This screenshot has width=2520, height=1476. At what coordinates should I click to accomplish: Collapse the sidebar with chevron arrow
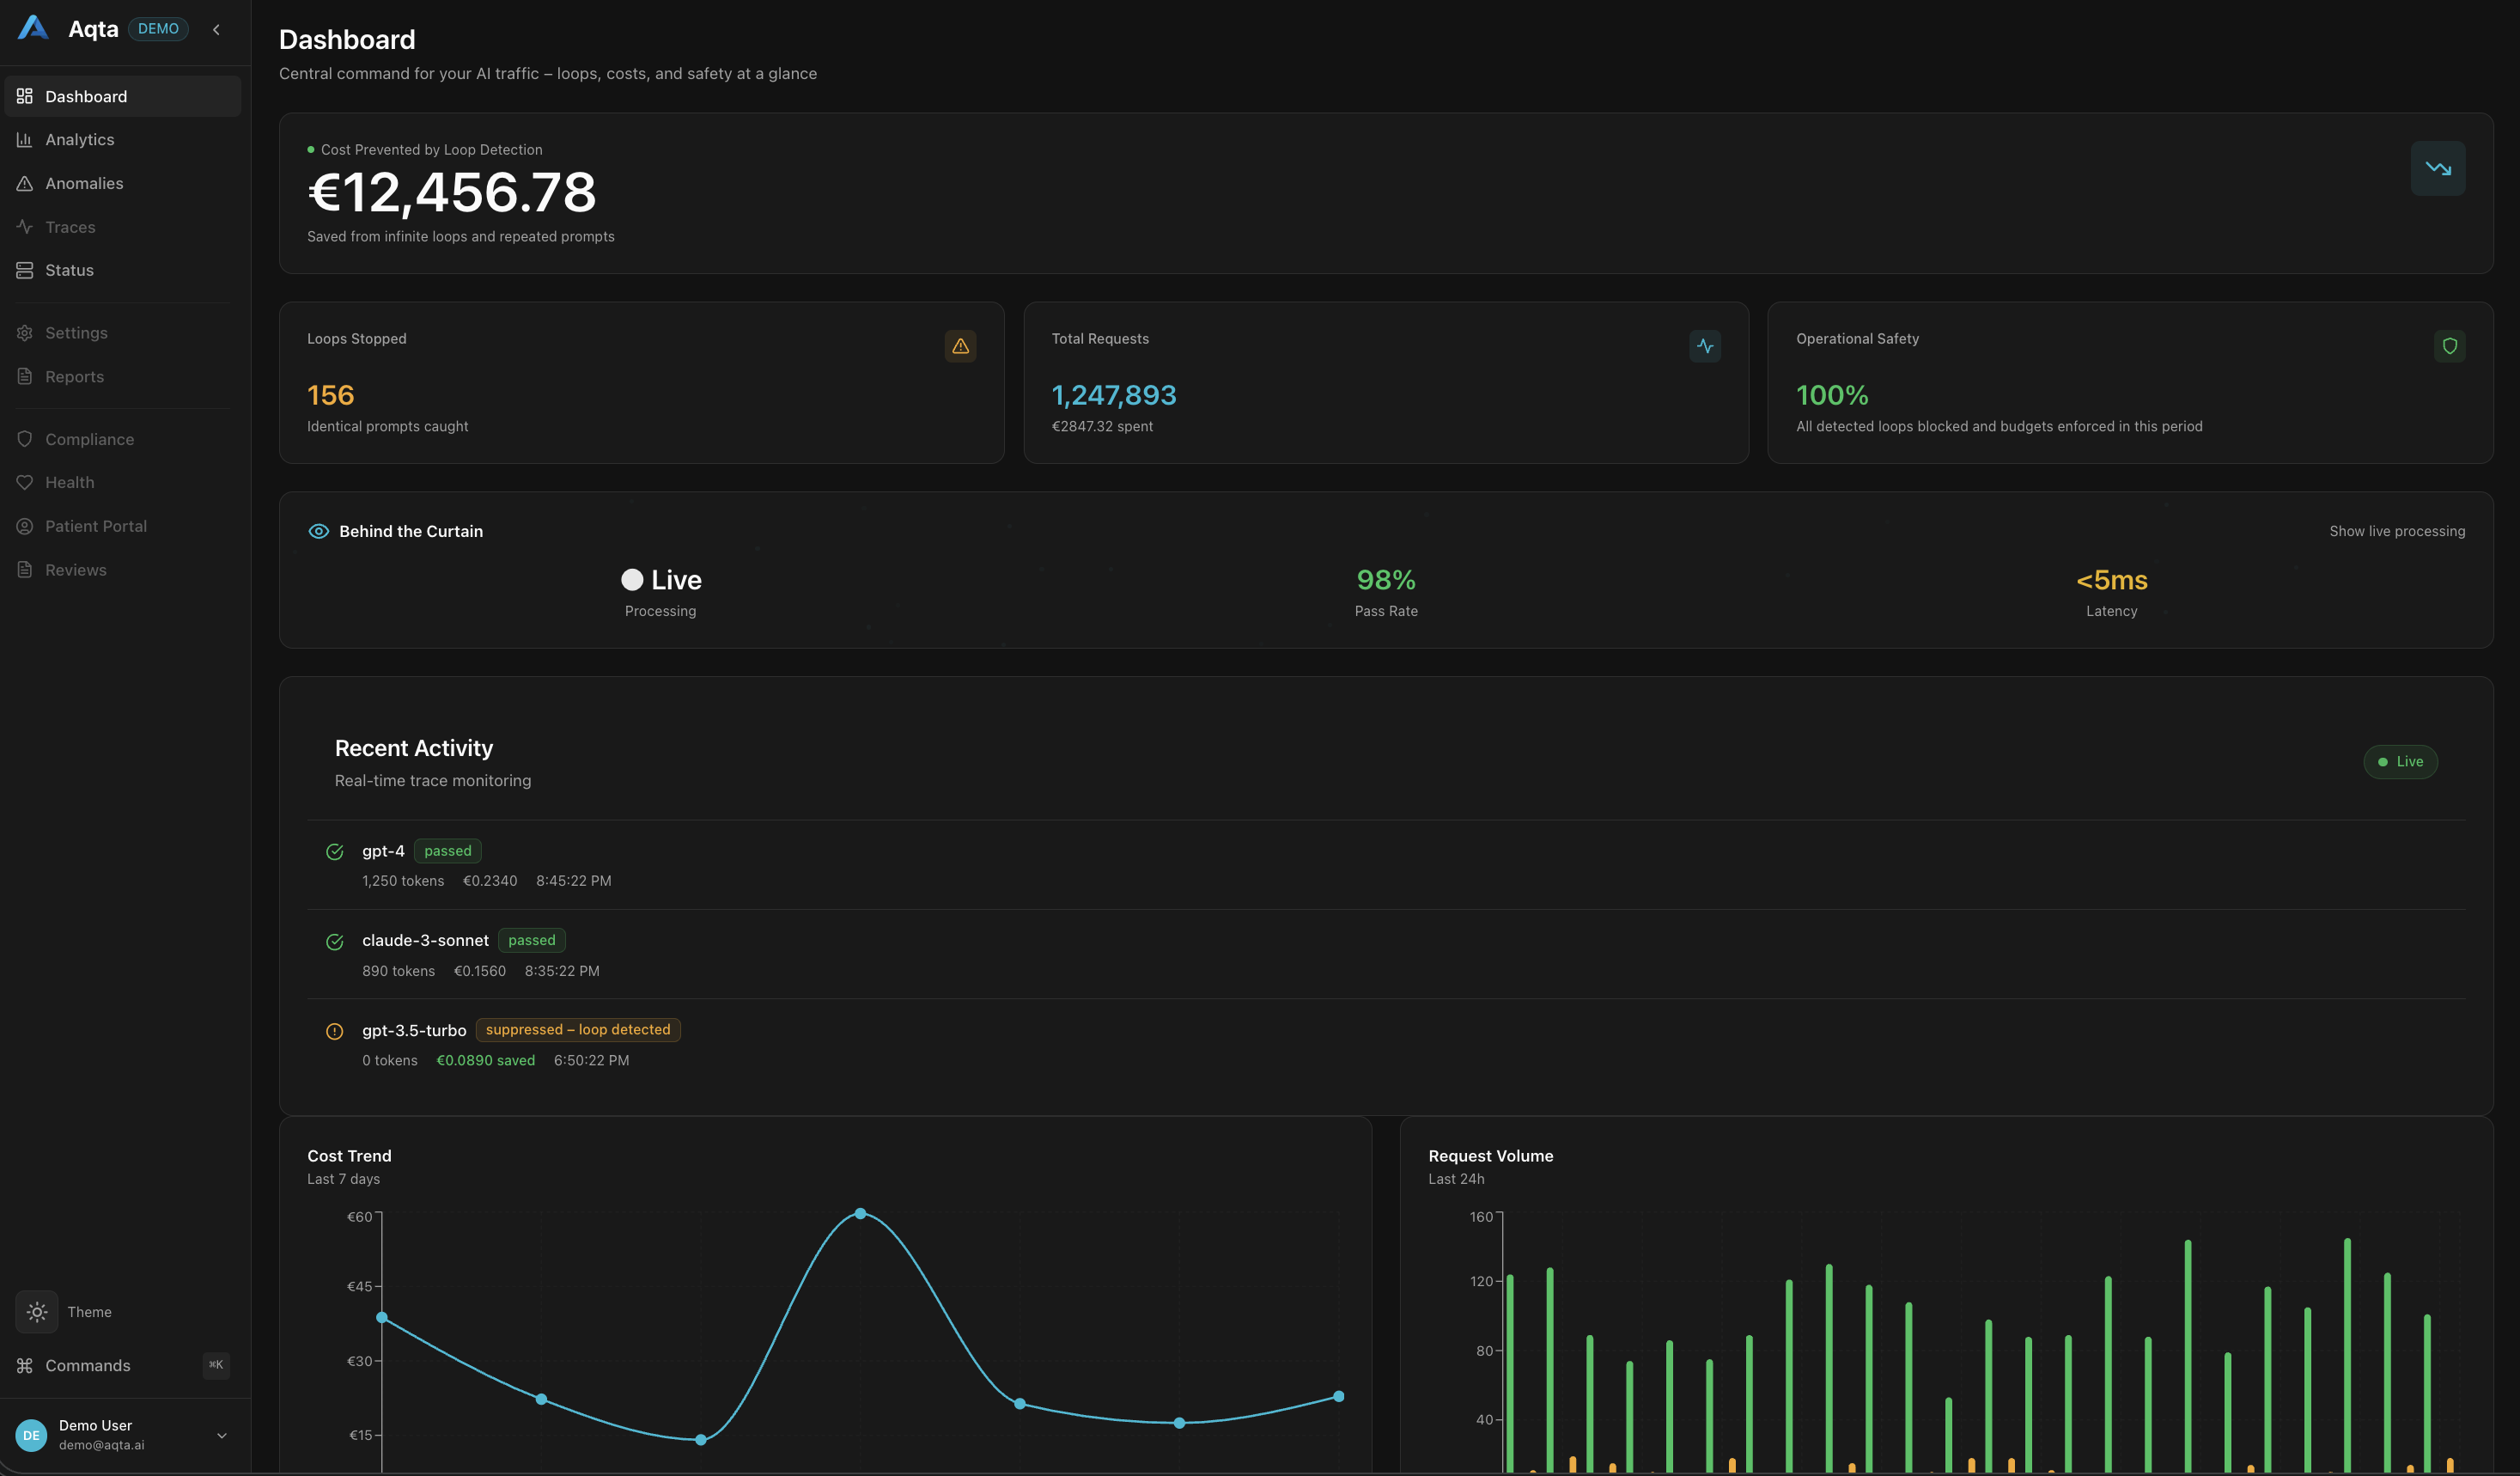(216, 29)
